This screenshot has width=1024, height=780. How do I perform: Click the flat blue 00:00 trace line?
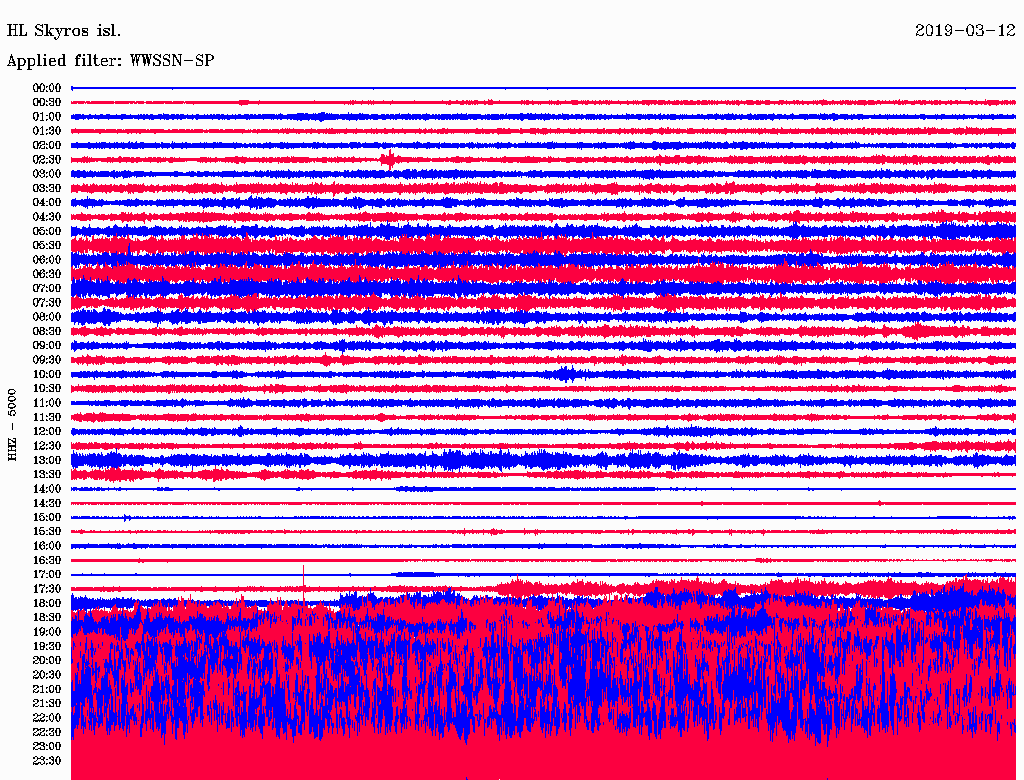[x=543, y=88]
